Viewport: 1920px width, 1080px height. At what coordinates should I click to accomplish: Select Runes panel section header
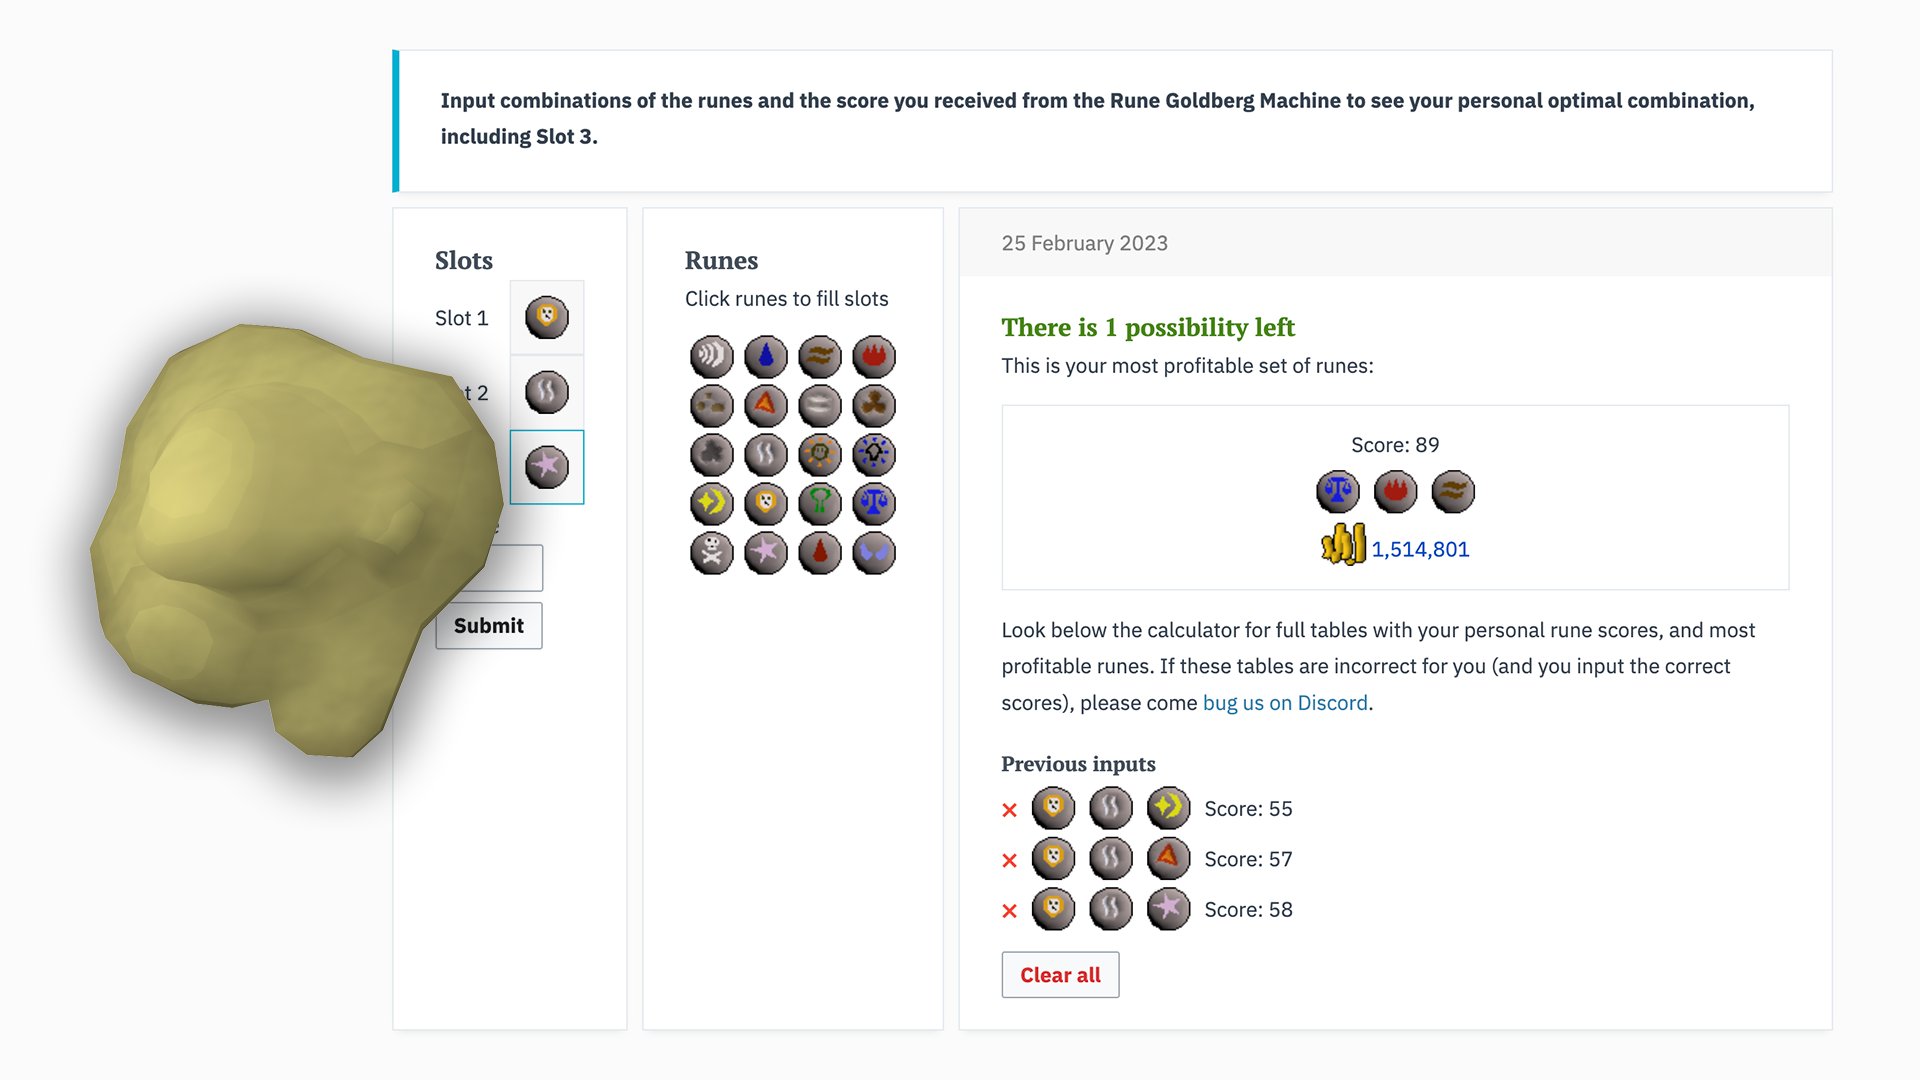720,258
